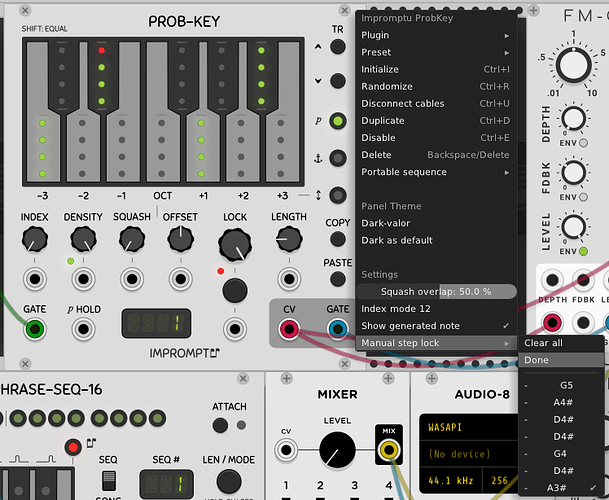Click the TR up transpose button

click(338, 47)
